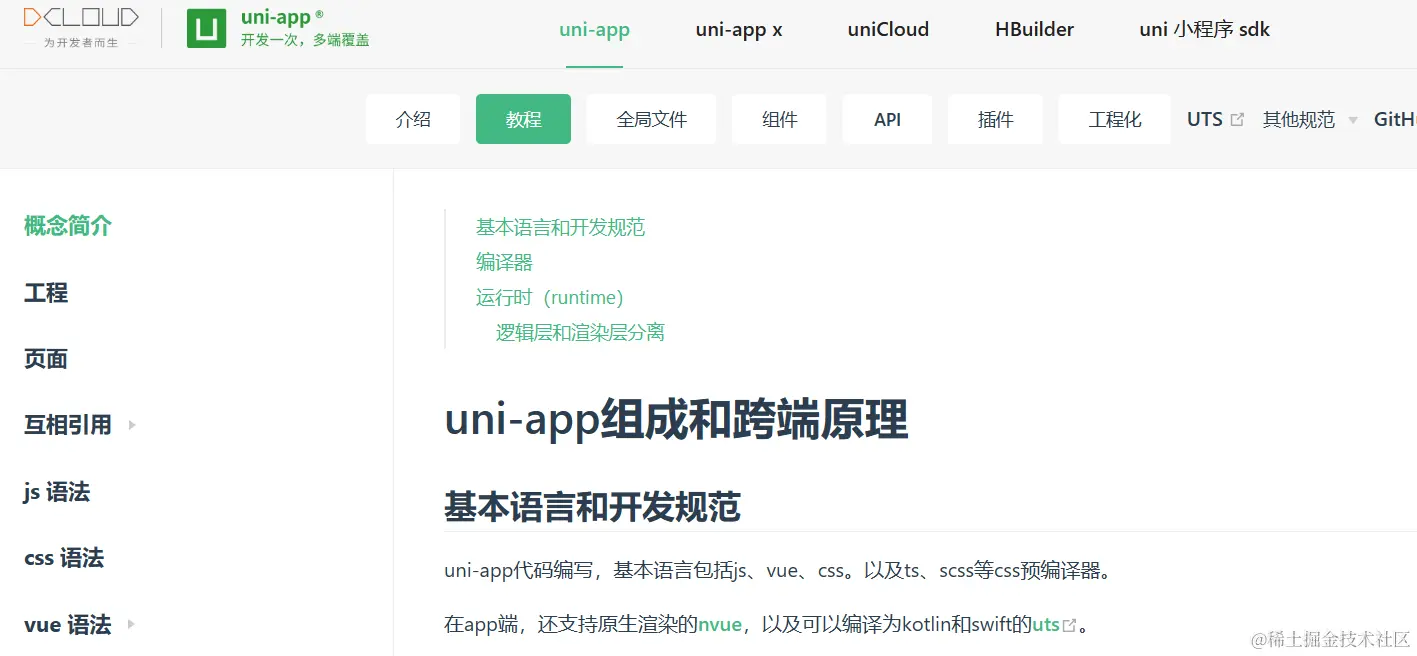Click the 基本语言和开发规范 section heading

[592, 507]
